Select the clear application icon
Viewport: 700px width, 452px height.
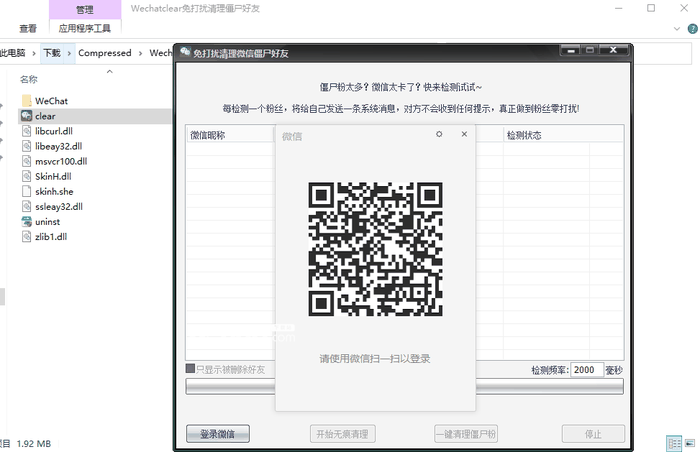(27, 116)
